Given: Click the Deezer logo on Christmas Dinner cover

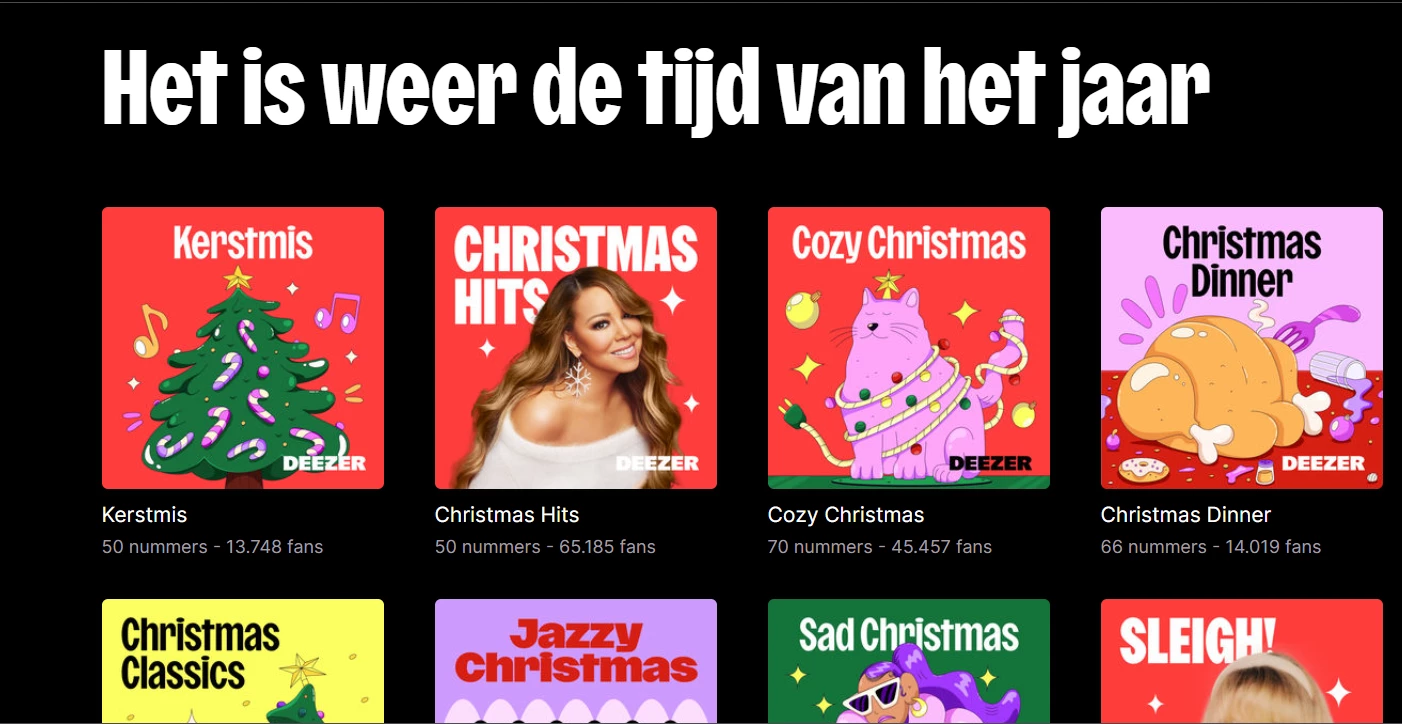Looking at the screenshot, I should pyautogui.click(x=1323, y=463).
